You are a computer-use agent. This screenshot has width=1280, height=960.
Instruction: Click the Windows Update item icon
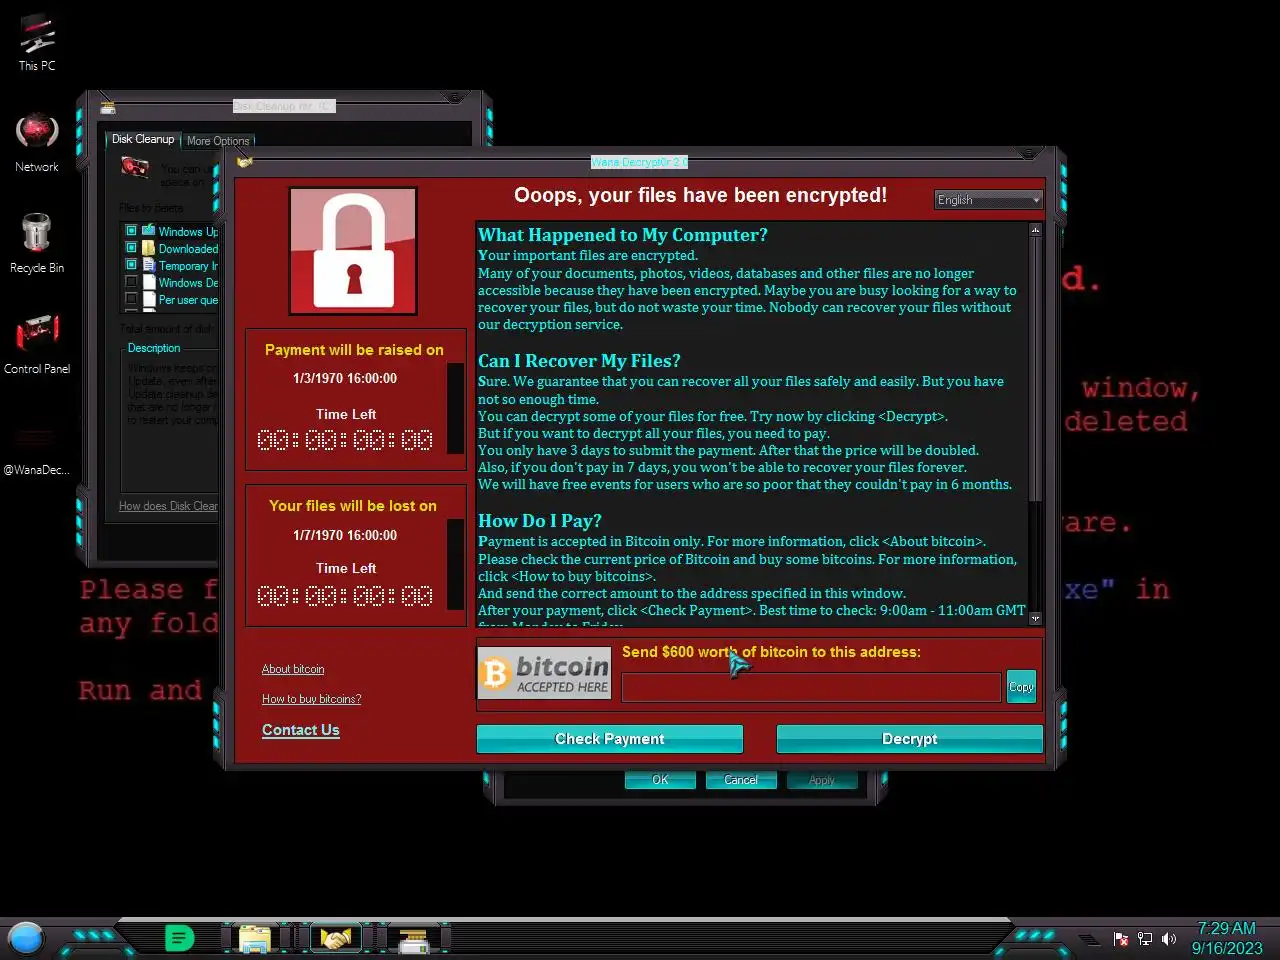pyautogui.click(x=149, y=231)
